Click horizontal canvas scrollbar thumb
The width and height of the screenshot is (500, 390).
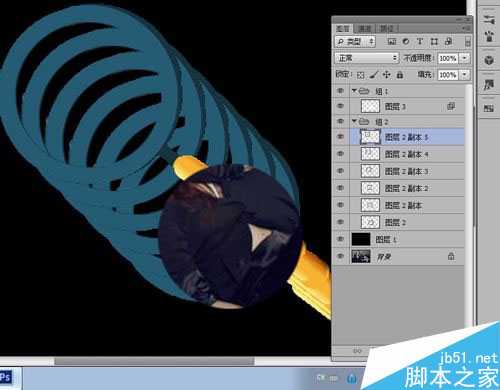pyautogui.click(x=154, y=361)
